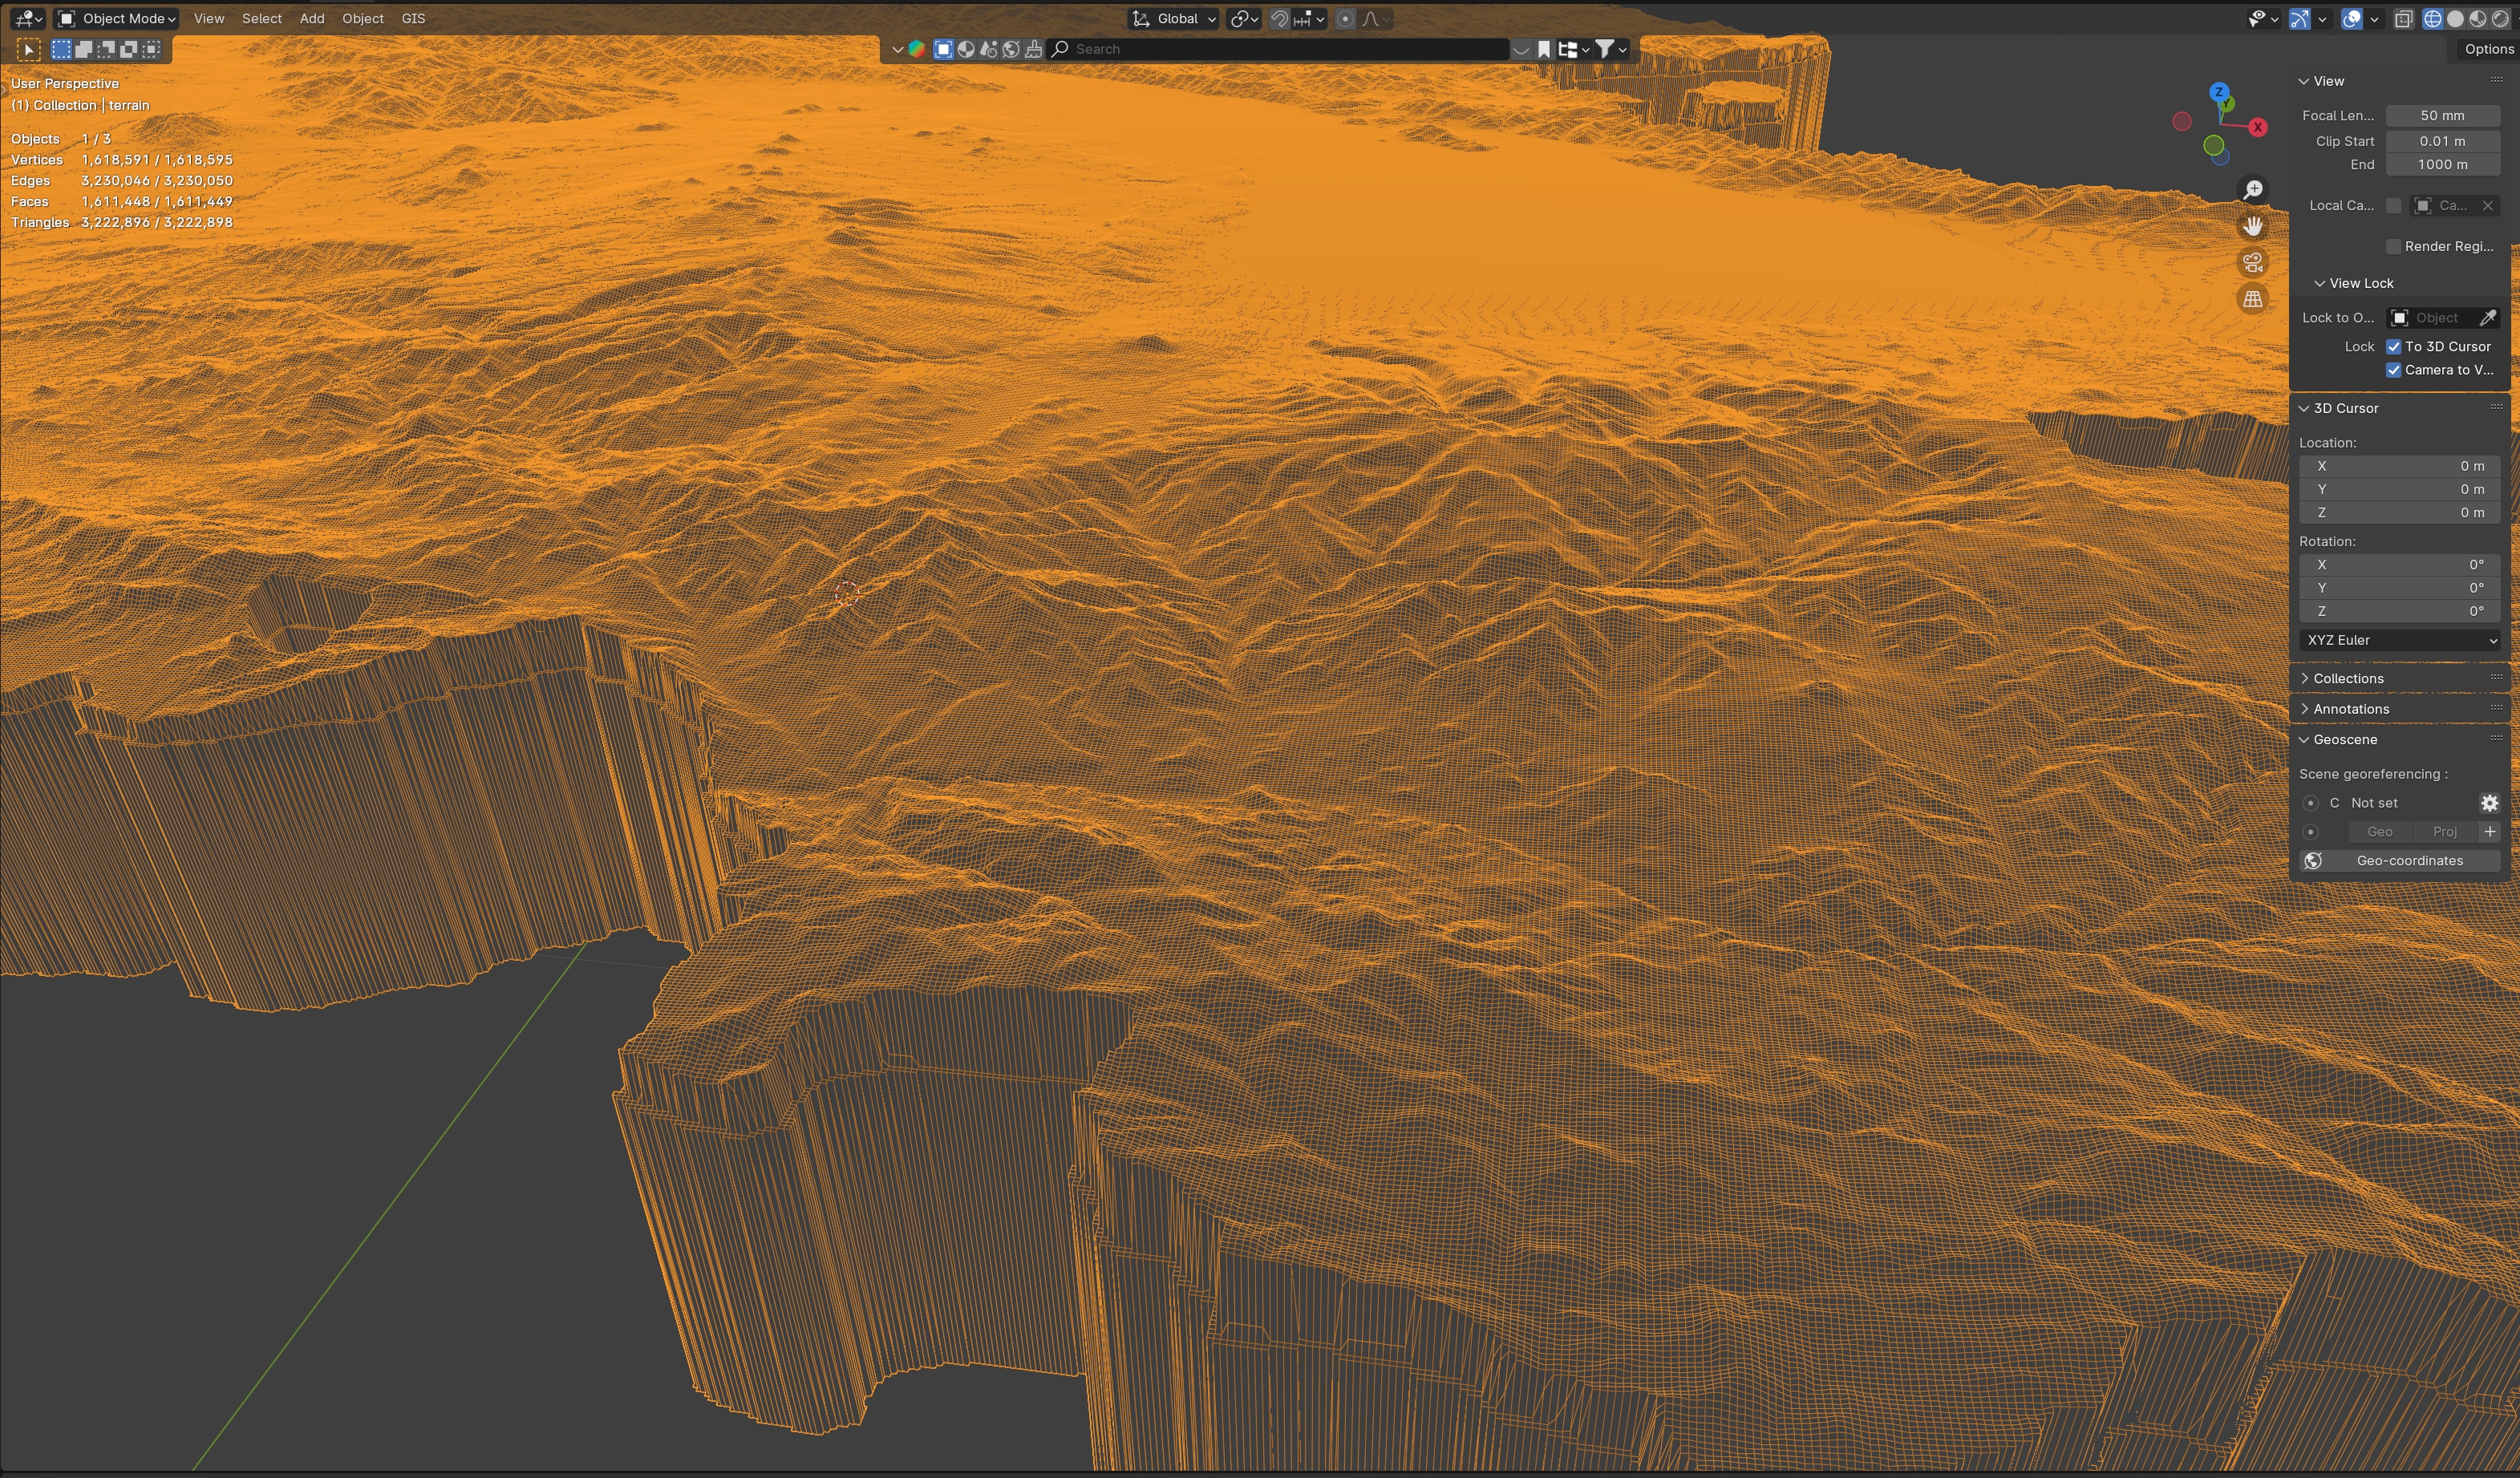Open the GIS menu

(413, 19)
